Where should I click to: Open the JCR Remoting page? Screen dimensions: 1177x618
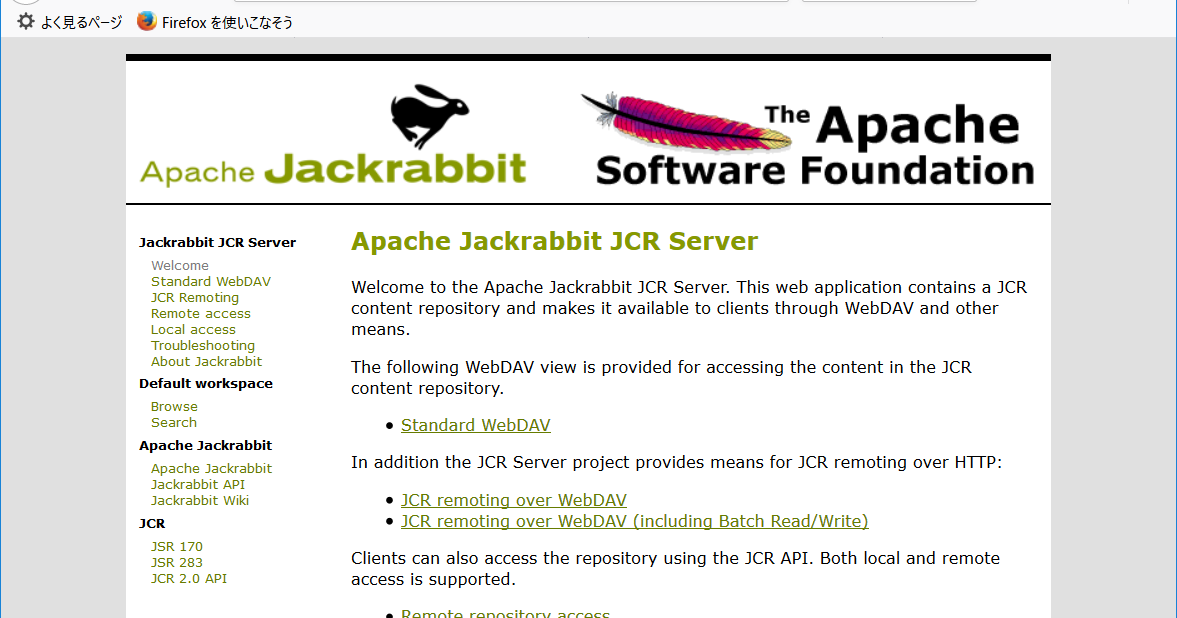coord(194,297)
